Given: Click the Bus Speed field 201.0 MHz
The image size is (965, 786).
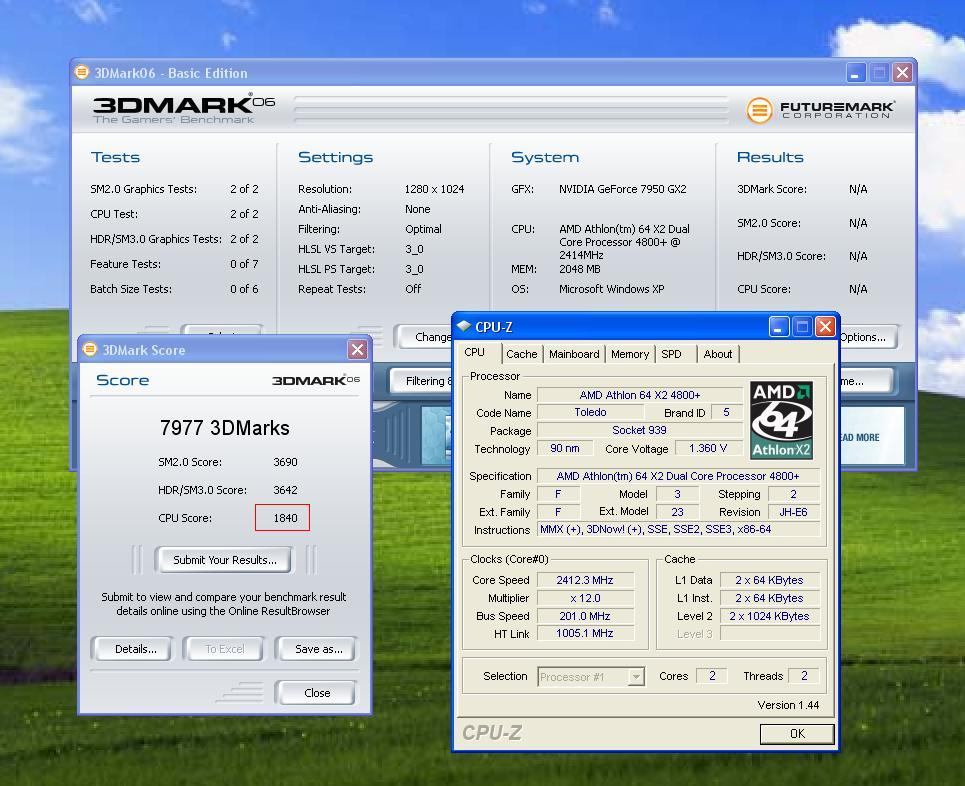Looking at the screenshot, I should click(585, 616).
